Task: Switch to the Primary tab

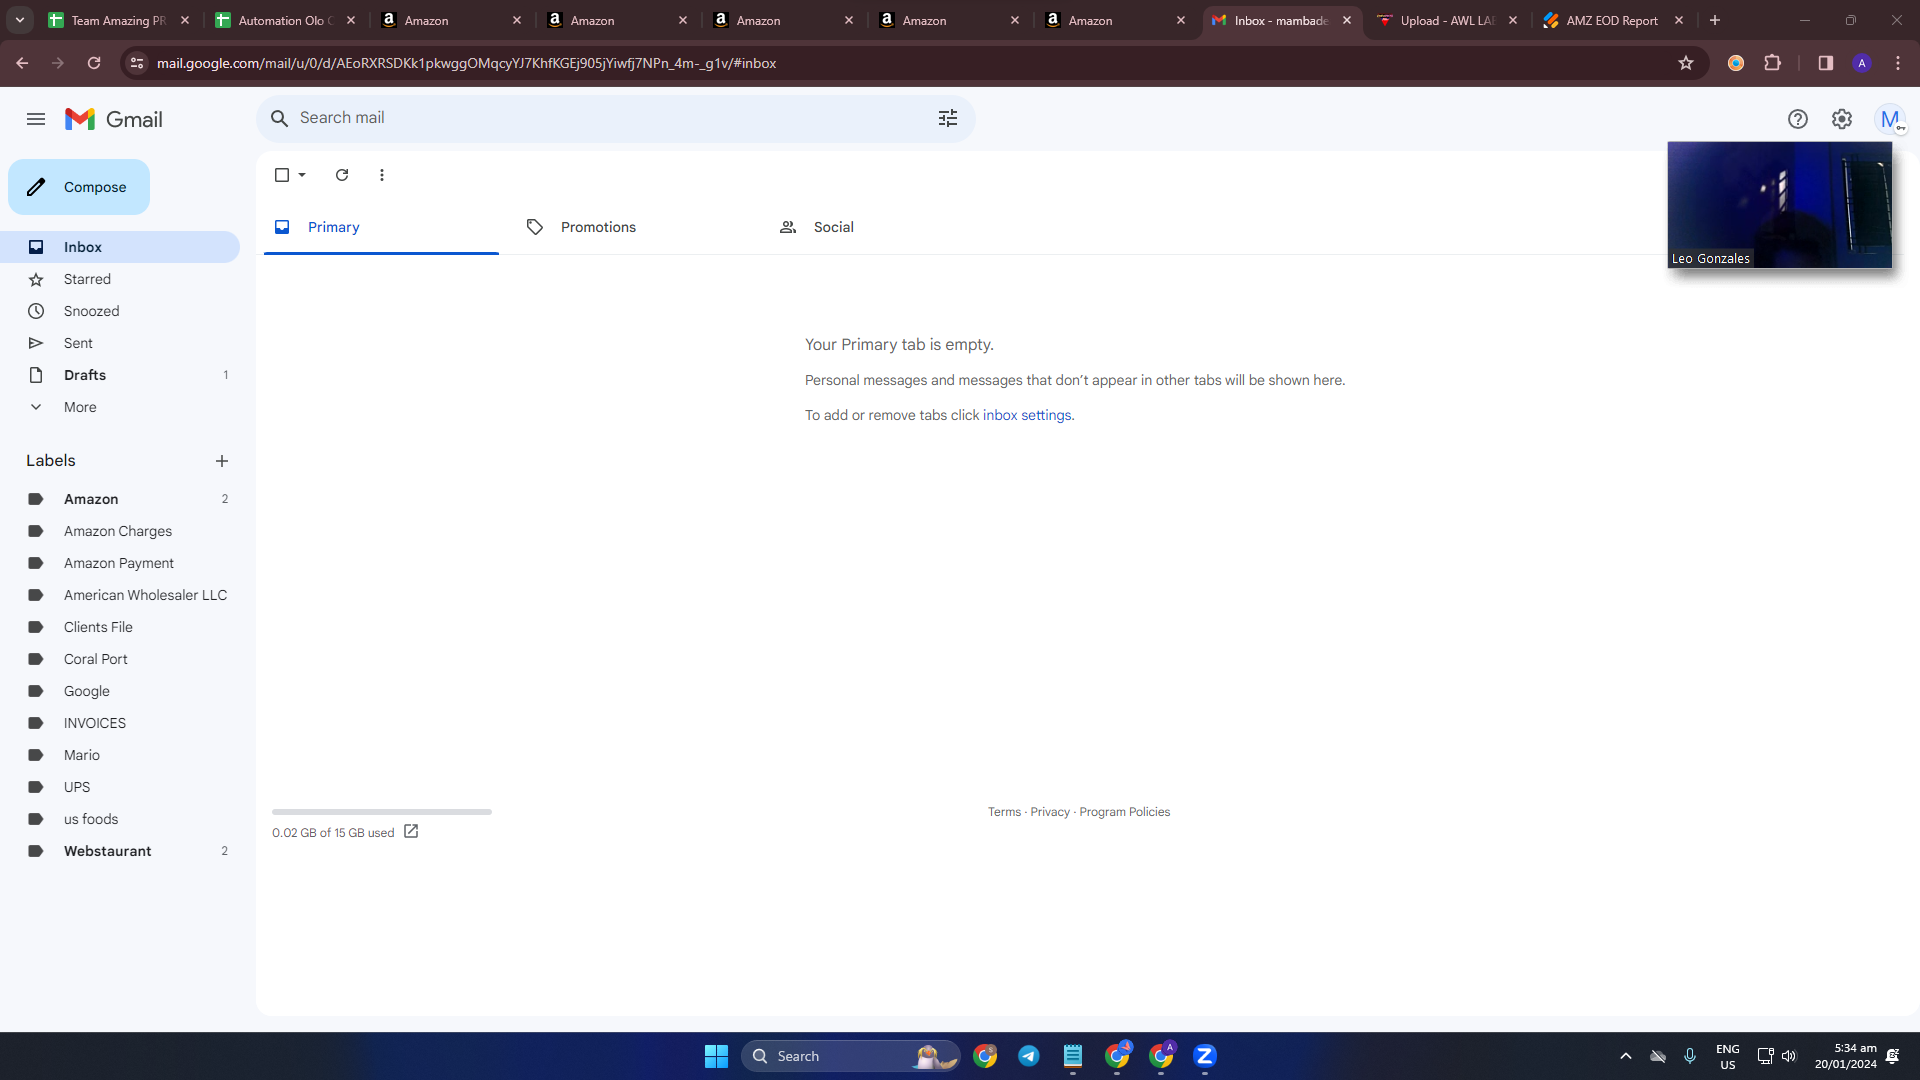Action: pos(381,227)
